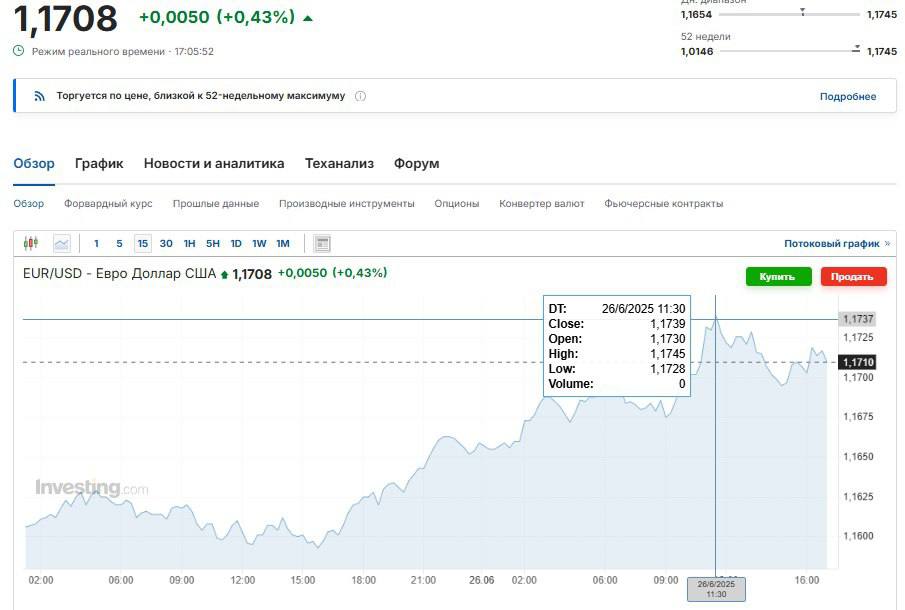Image resolution: width=905 pixels, height=610 pixels.
Task: Click the clock icon beside real-time mode
Action: (x=19, y=51)
